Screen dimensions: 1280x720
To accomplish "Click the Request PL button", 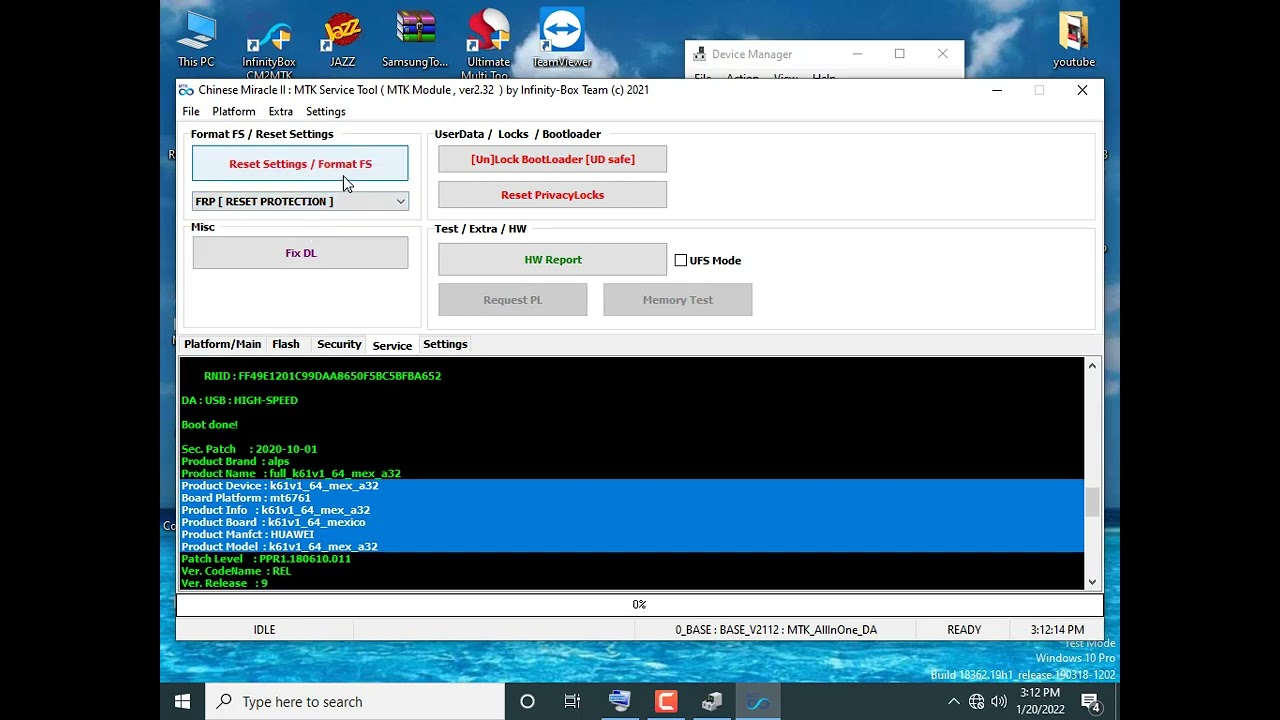I will [513, 300].
